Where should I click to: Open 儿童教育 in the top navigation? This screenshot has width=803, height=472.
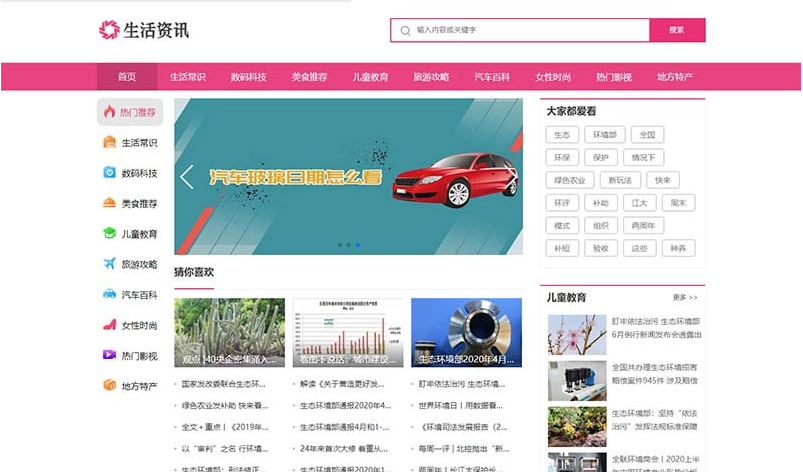(x=370, y=77)
